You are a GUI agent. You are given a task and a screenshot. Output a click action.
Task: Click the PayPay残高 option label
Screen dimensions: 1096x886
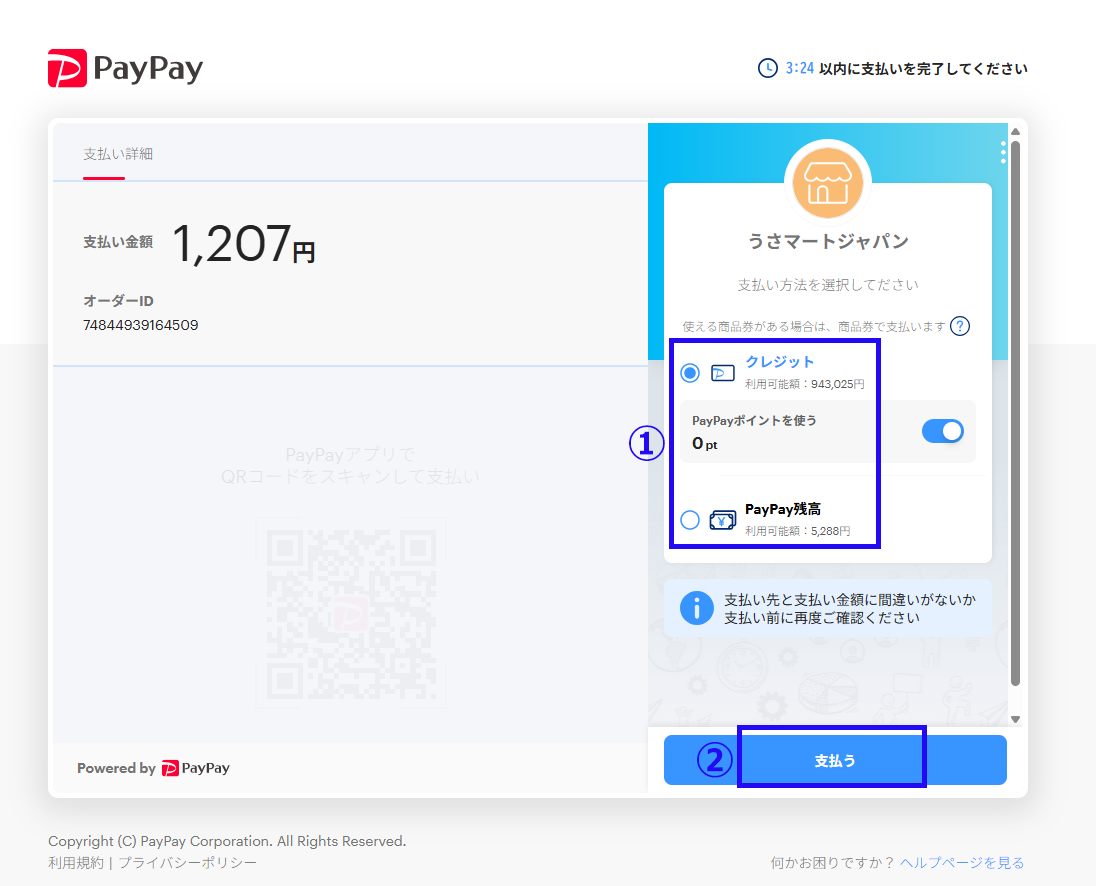pos(783,509)
